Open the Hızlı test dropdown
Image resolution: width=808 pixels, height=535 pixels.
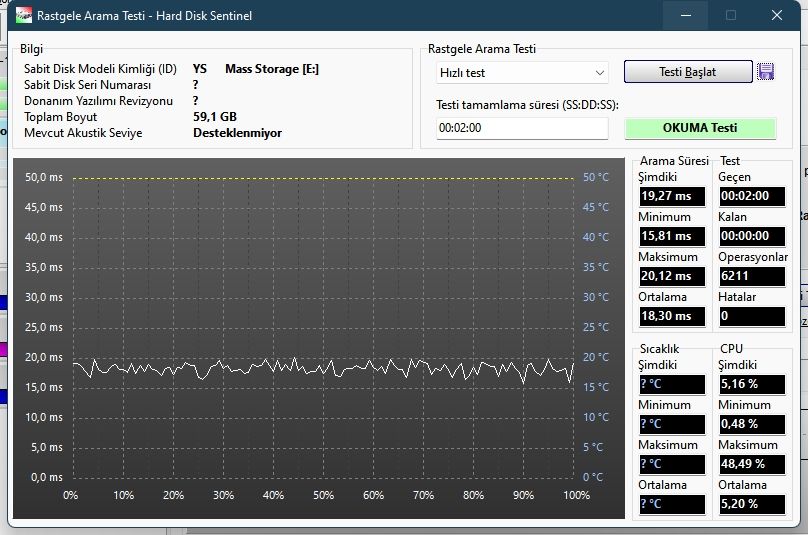[x=521, y=73]
